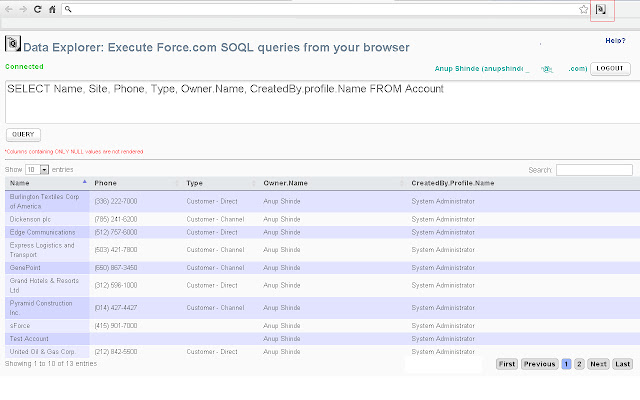
Task: Select Pyramid Construction Inc. cell
Action: [x=47, y=308]
